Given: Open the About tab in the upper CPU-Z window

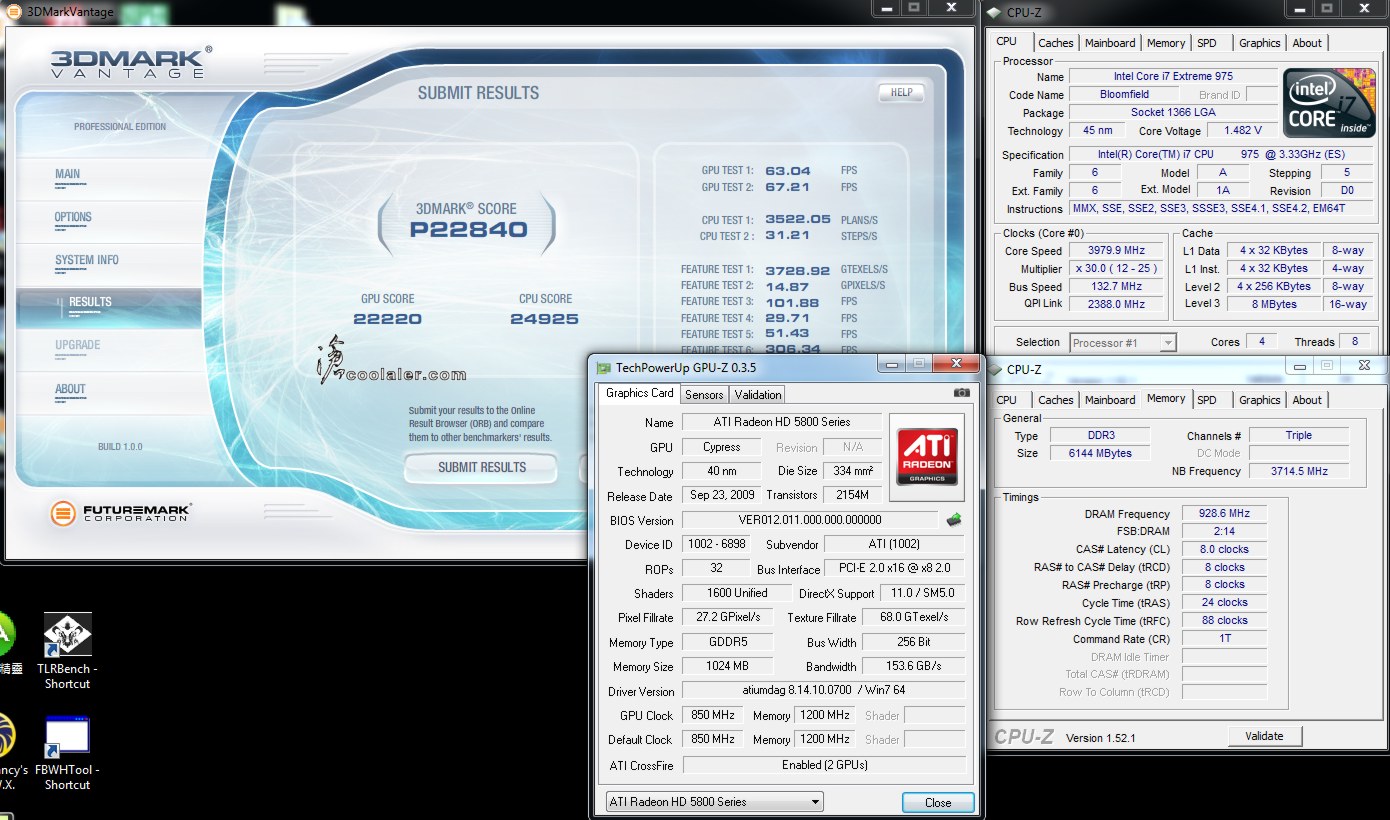Looking at the screenshot, I should tap(1307, 43).
